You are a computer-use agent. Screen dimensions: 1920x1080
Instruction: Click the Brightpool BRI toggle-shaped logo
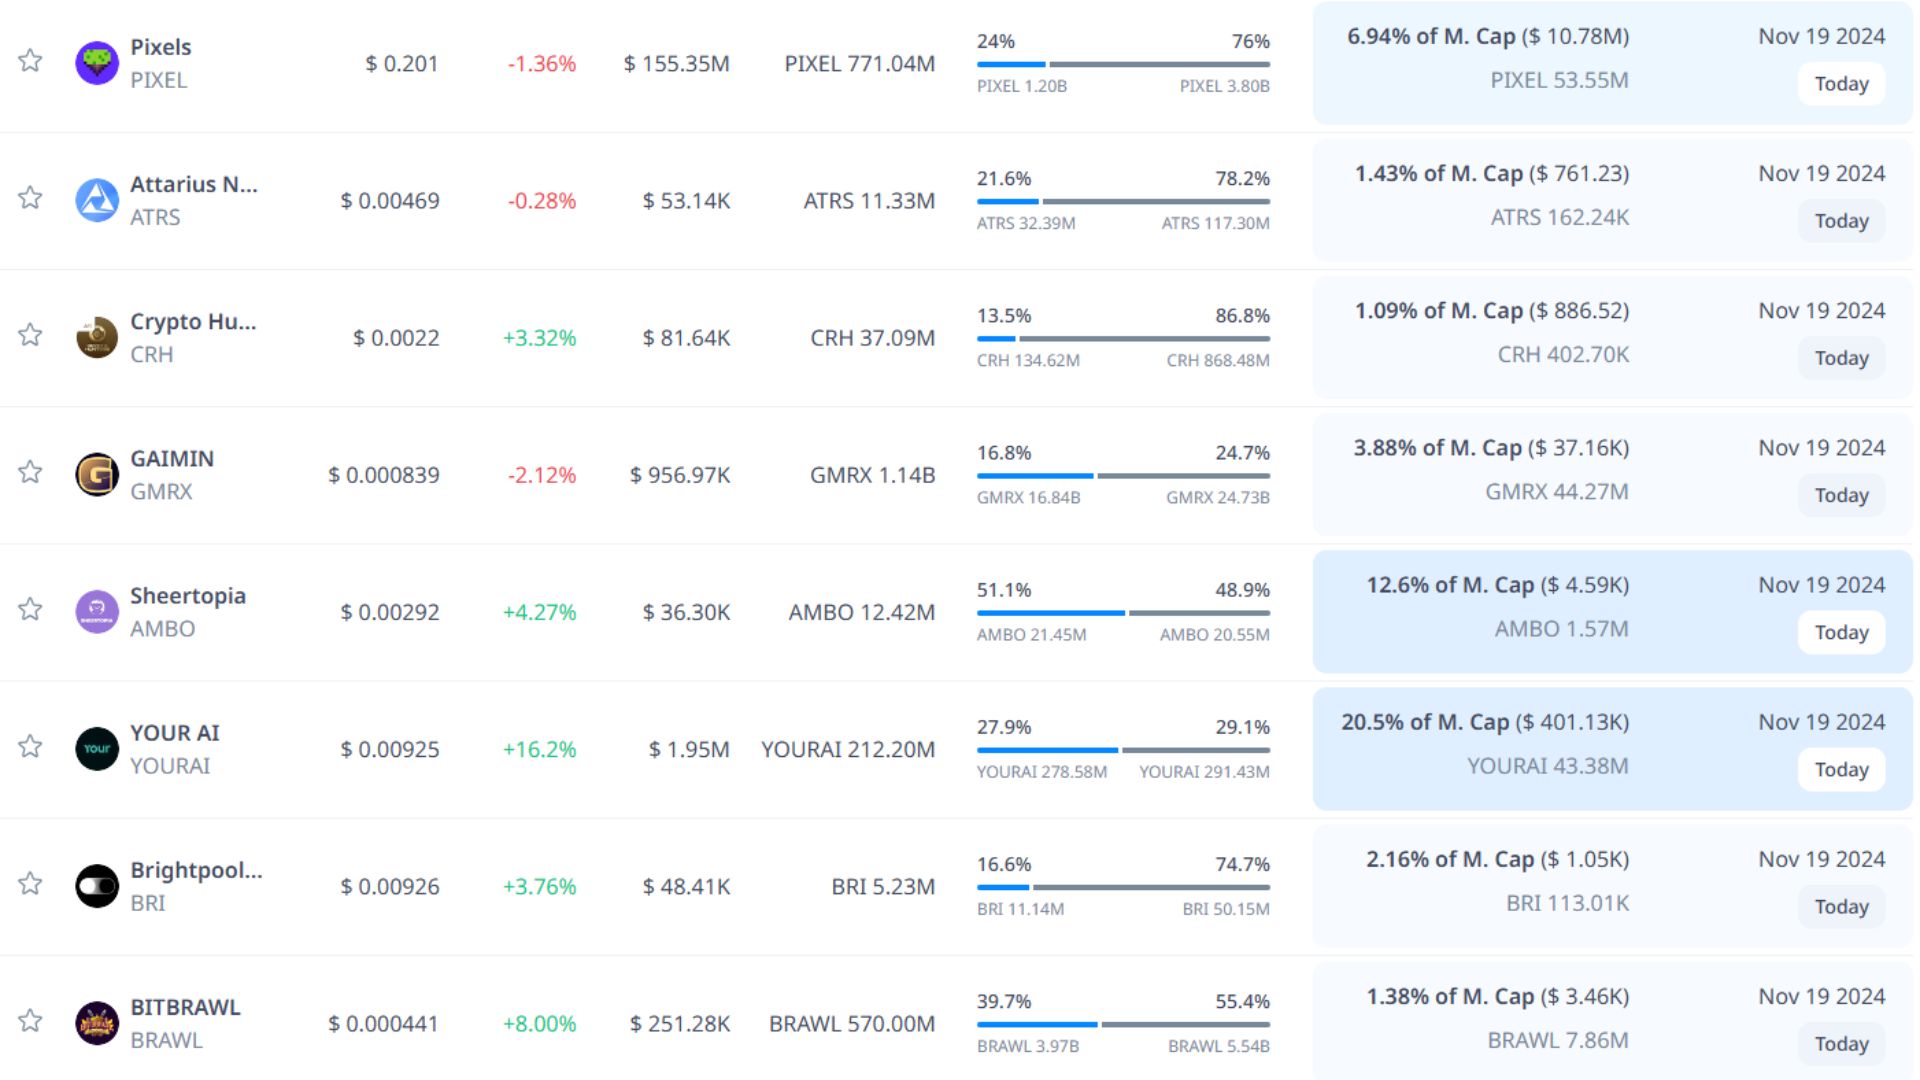[x=97, y=886]
